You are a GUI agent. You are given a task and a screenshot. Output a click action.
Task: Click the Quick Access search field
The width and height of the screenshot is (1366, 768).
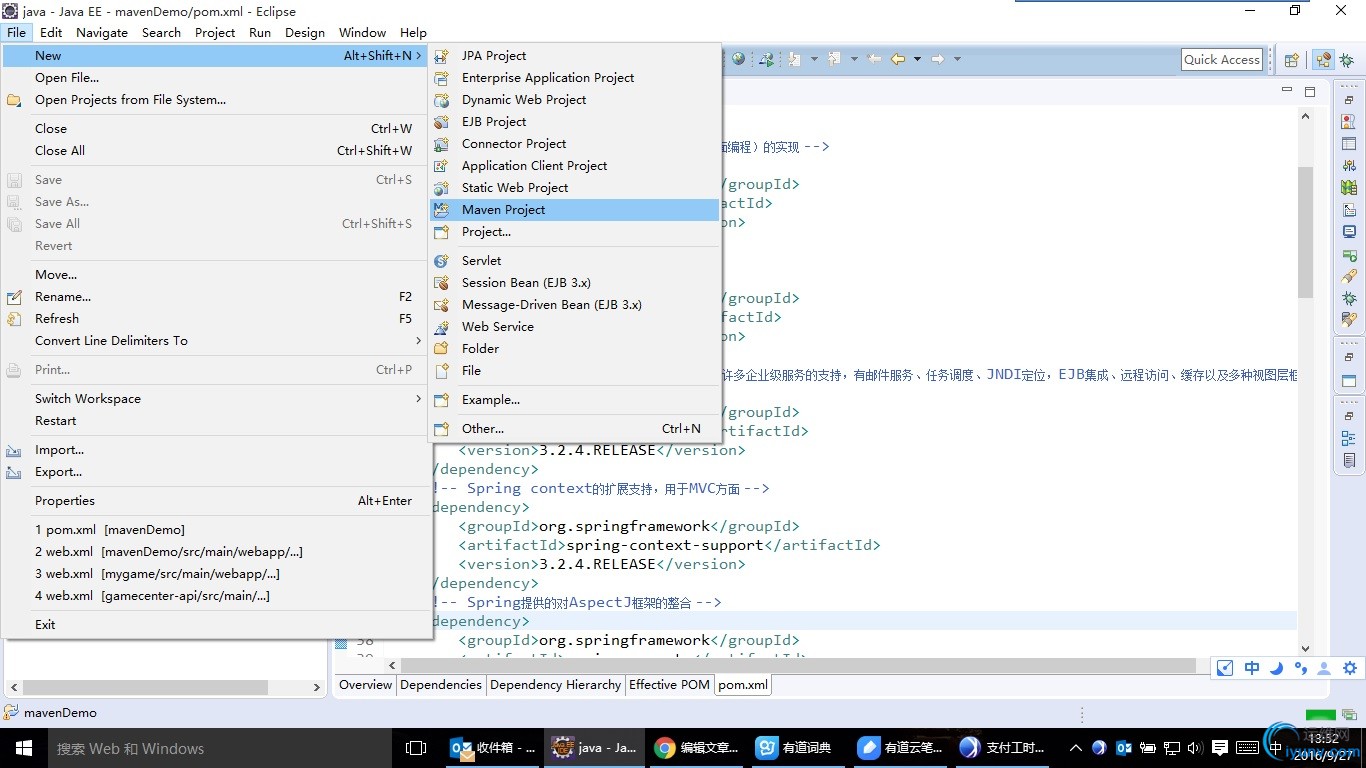coord(1222,59)
